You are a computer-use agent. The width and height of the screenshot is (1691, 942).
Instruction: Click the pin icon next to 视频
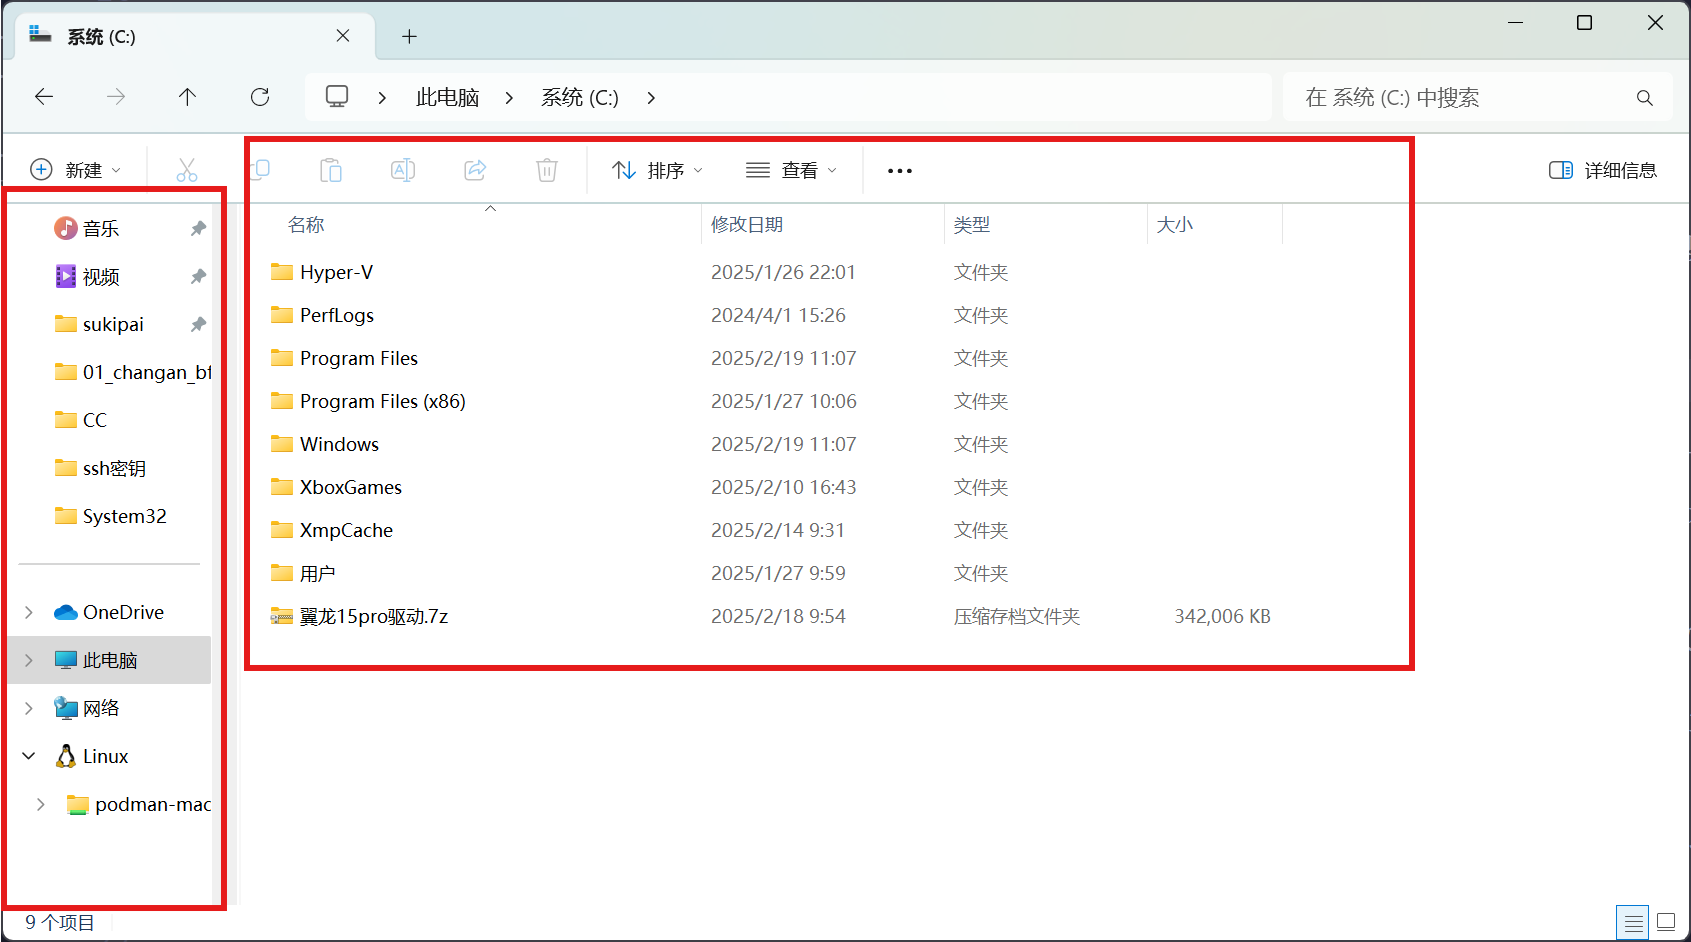point(198,276)
